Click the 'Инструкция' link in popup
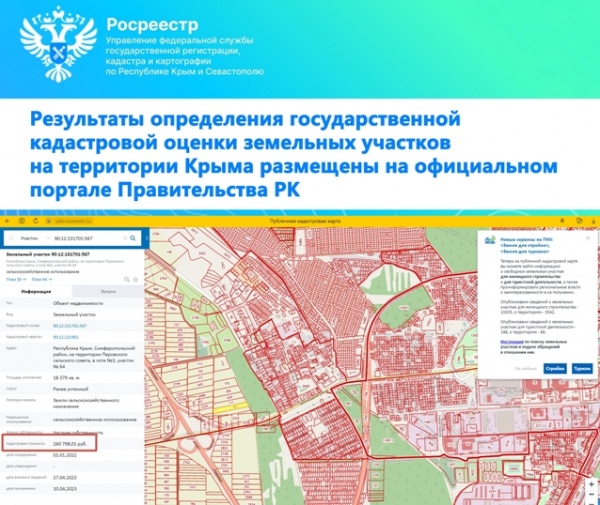The width and height of the screenshot is (600, 505). click(512, 342)
